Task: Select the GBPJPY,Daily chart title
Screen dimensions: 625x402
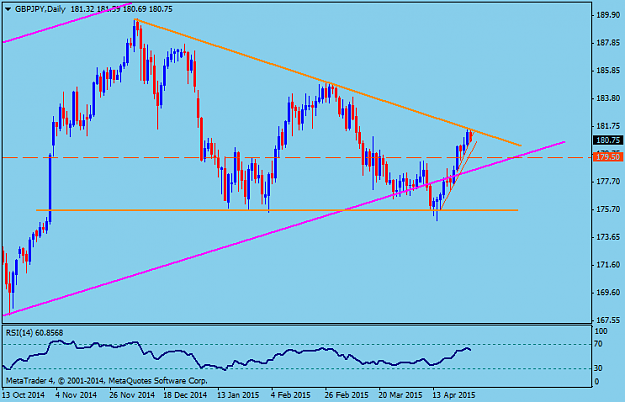Action: point(40,9)
